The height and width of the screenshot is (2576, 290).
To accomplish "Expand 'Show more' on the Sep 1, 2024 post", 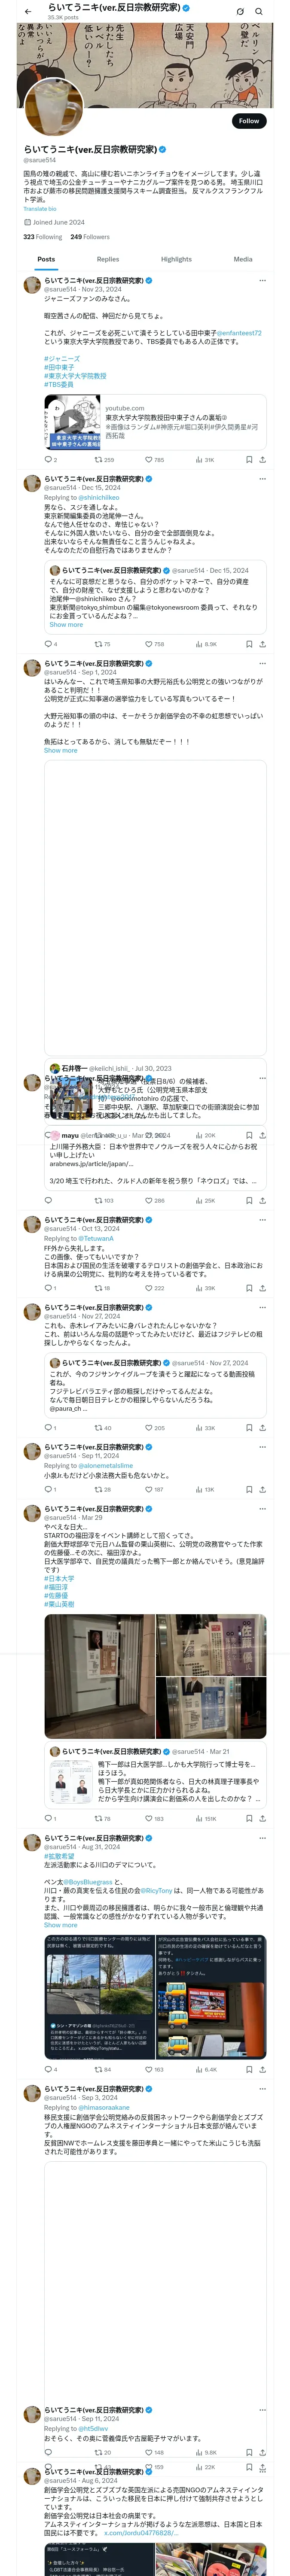I will (60, 750).
